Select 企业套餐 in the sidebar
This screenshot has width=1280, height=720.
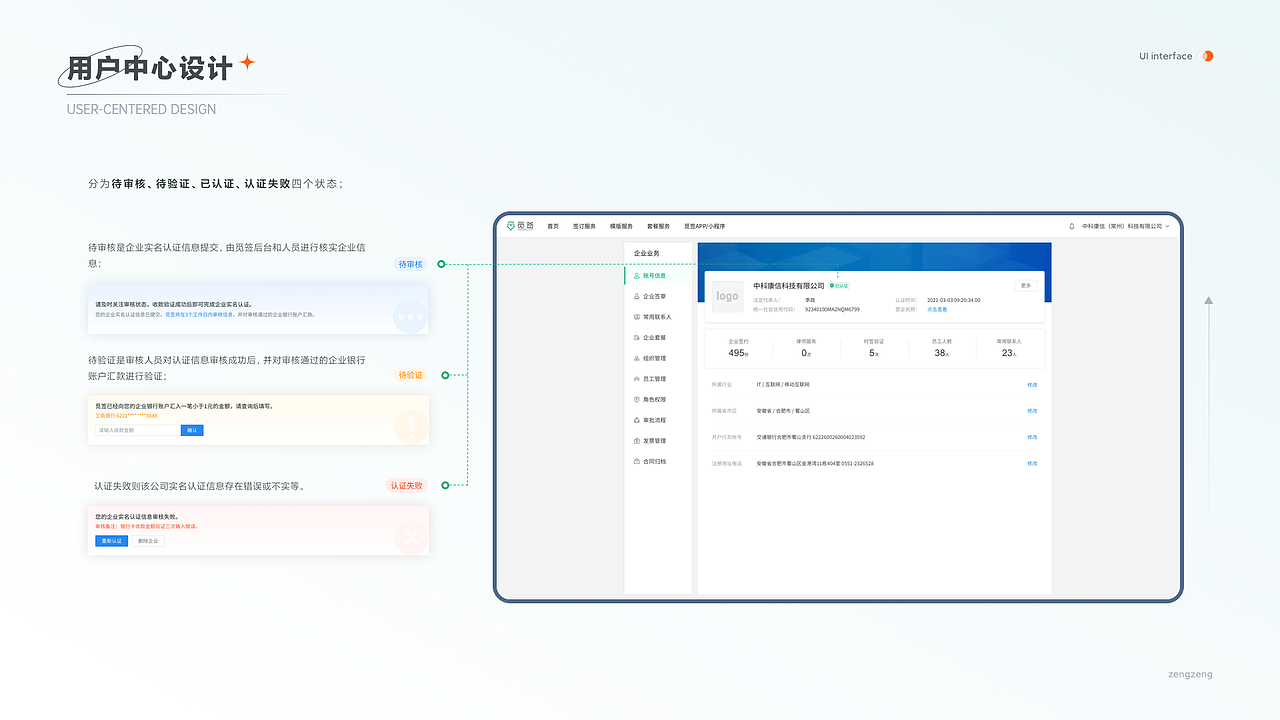coord(658,337)
